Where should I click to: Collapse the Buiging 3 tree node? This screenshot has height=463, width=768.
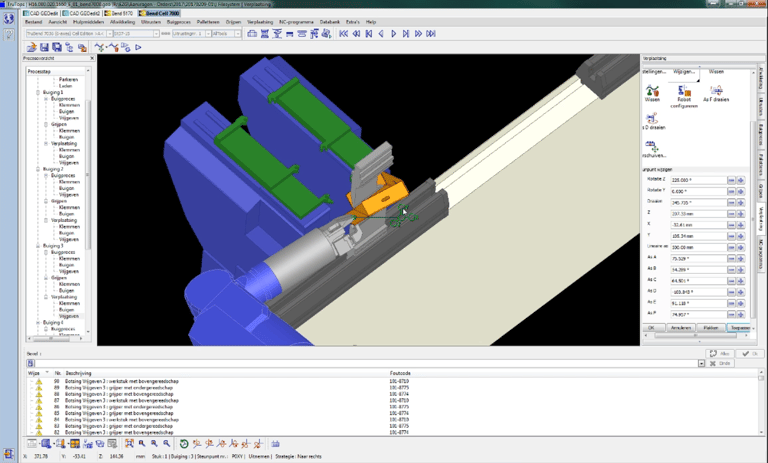pyautogui.click(x=38, y=245)
